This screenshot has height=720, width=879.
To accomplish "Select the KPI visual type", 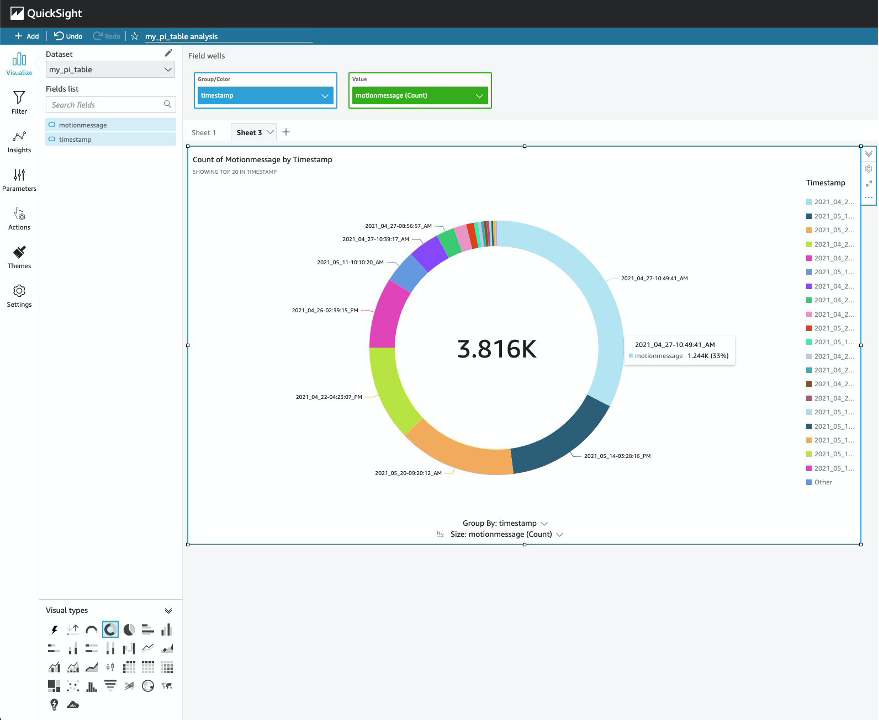I will 73,630.
